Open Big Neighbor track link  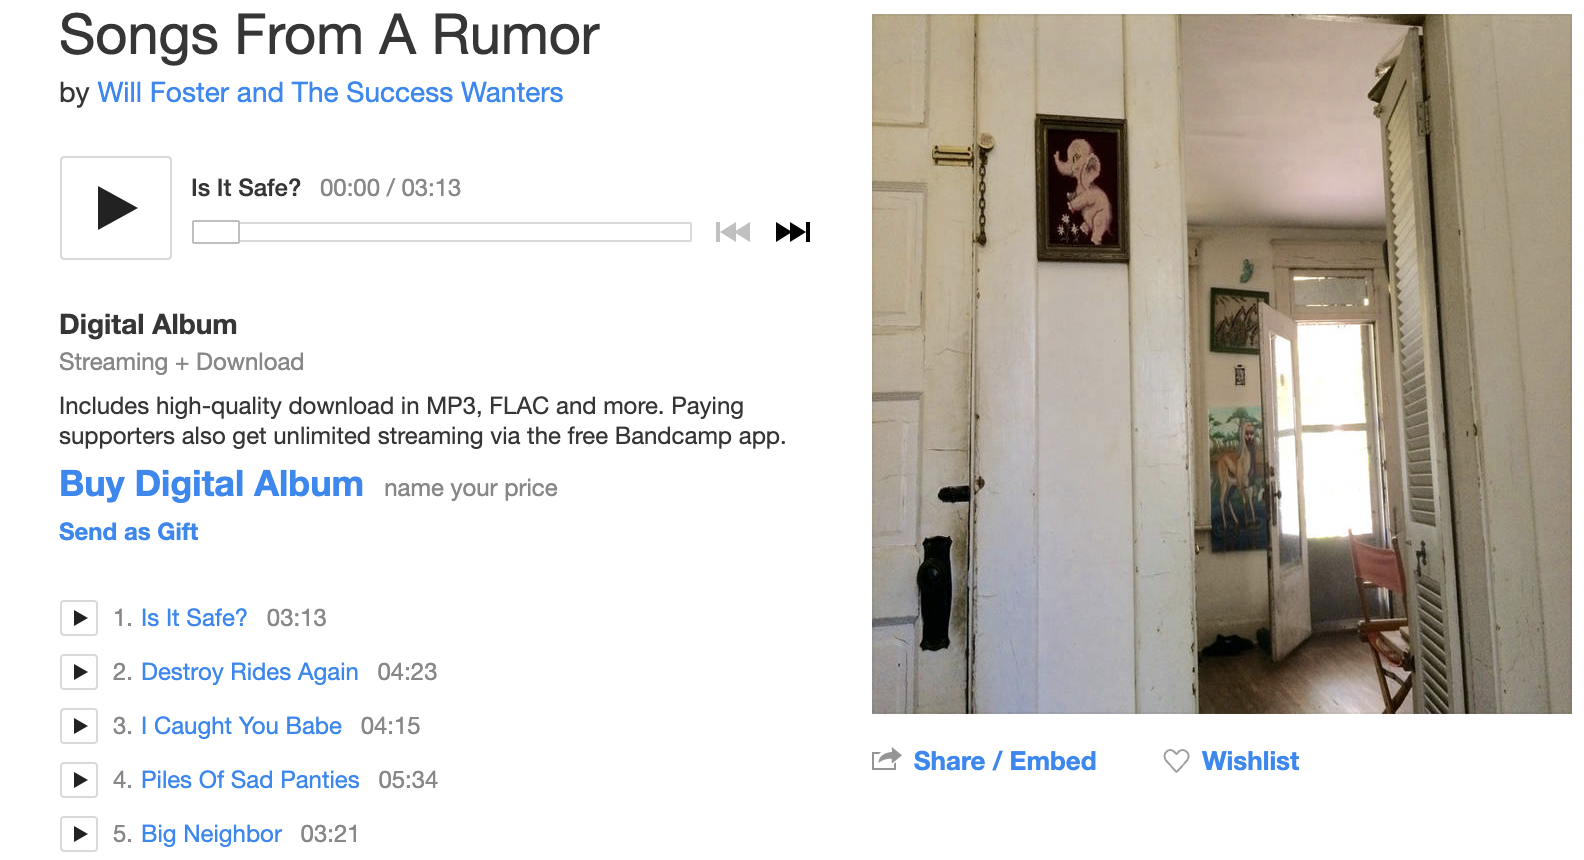[211, 834]
